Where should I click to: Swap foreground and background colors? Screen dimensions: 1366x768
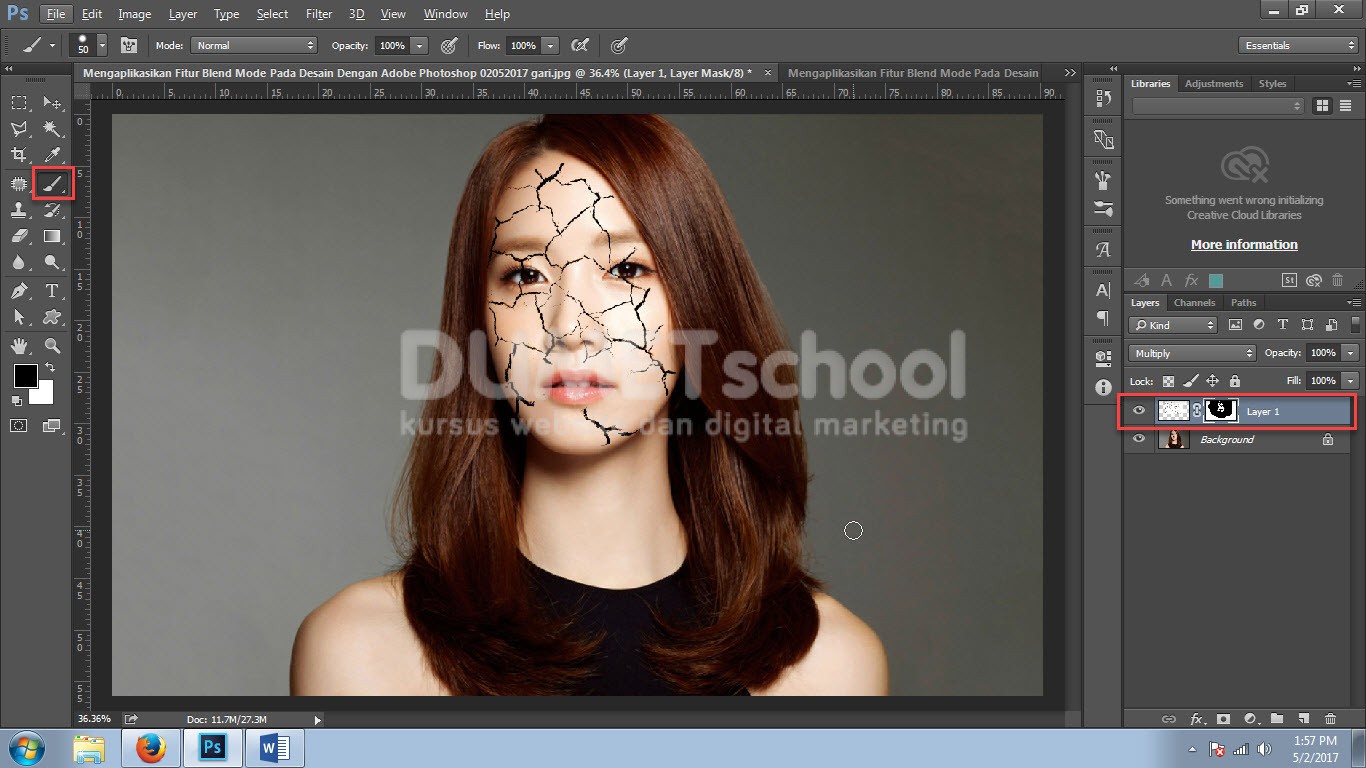(x=50, y=368)
